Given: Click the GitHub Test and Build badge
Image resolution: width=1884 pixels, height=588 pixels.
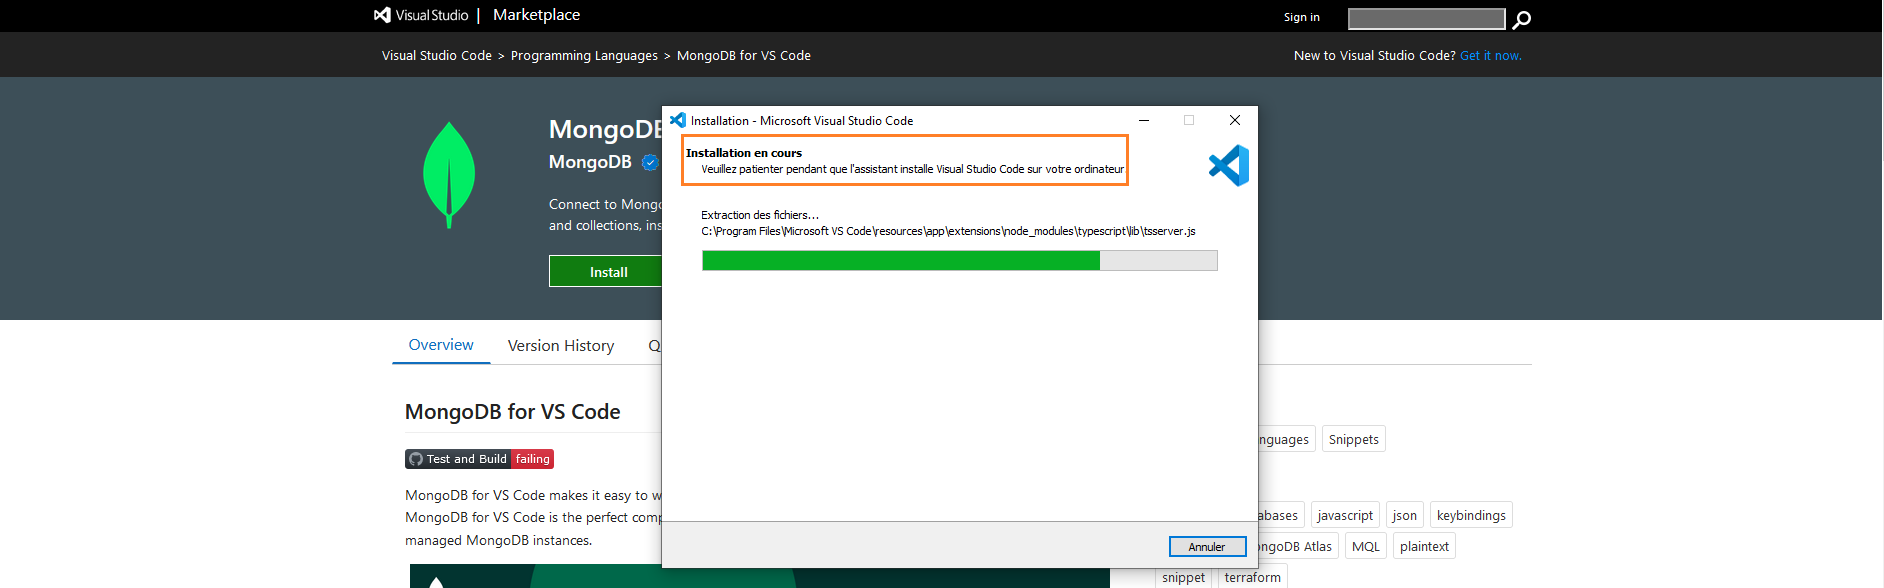Looking at the screenshot, I should [479, 459].
